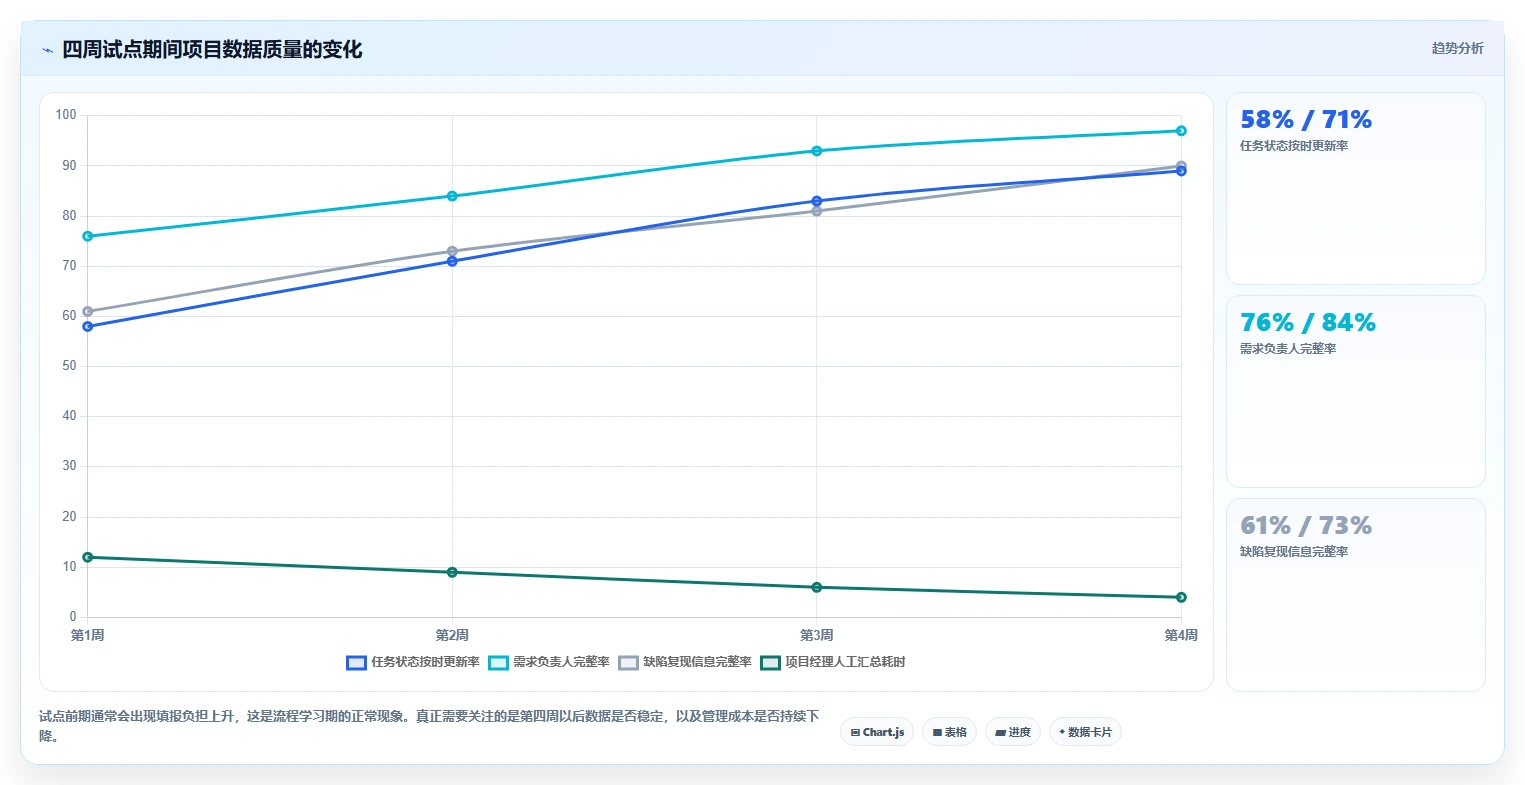Click the 0 y-axis label

tap(73, 617)
